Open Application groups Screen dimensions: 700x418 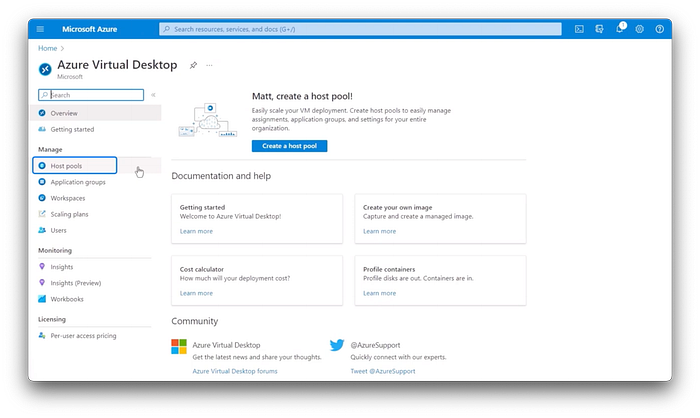[96, 182]
